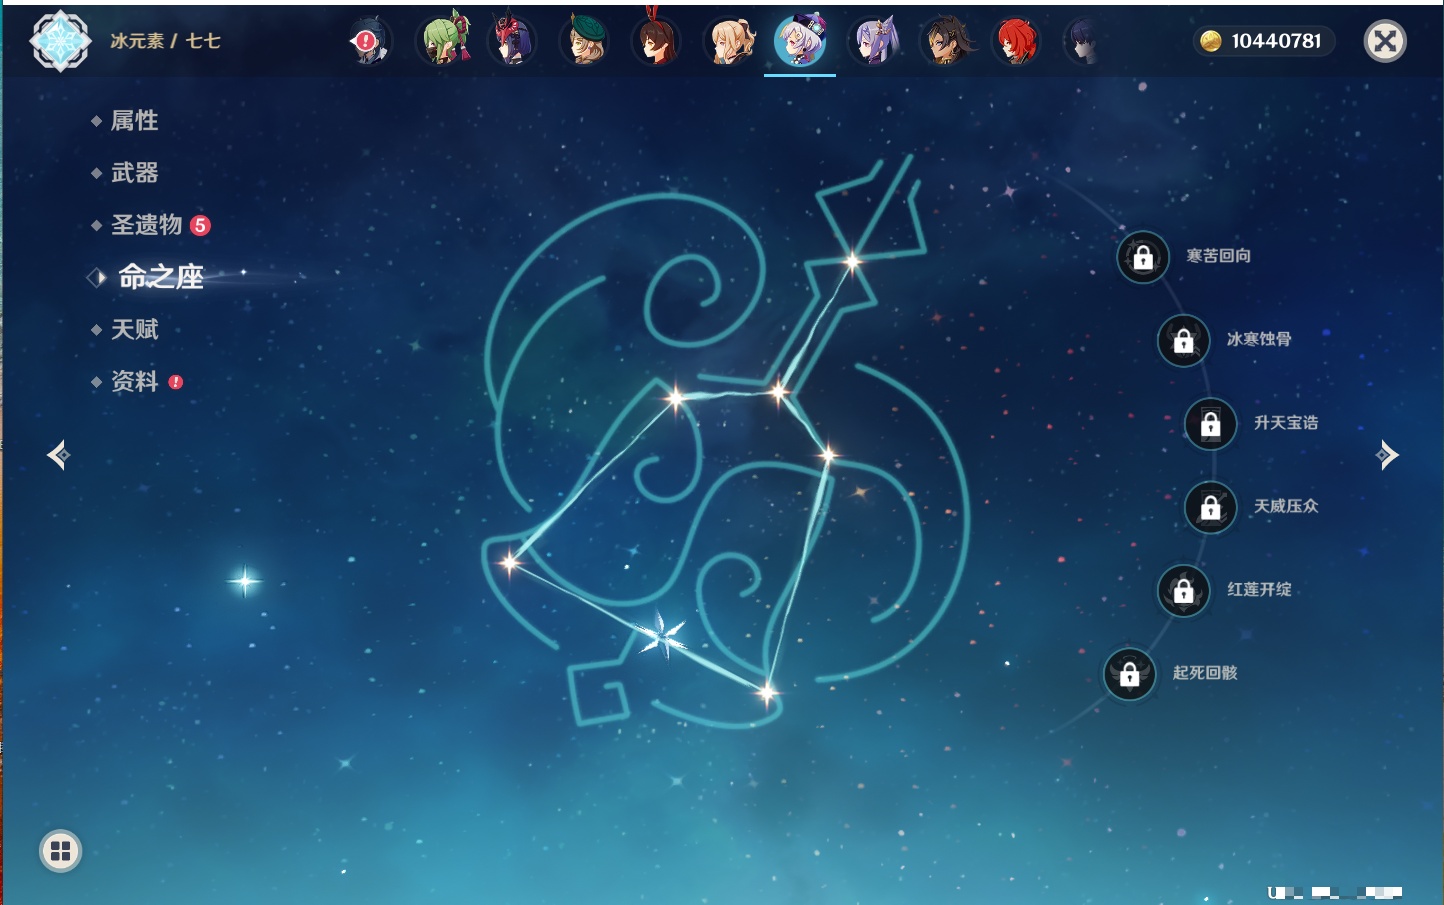The width and height of the screenshot is (1444, 905).
Task: Click the lock icon for 冰寒蚀骨
Action: pos(1183,340)
